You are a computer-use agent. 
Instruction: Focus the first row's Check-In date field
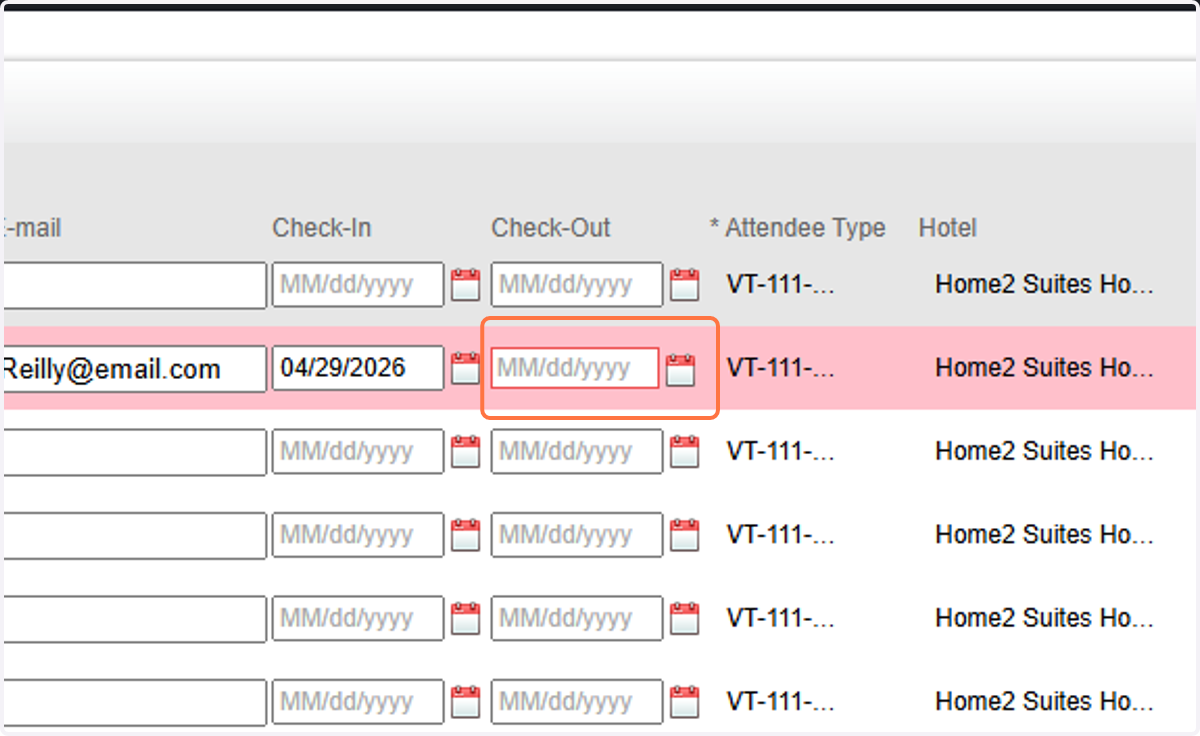pyautogui.click(x=358, y=285)
